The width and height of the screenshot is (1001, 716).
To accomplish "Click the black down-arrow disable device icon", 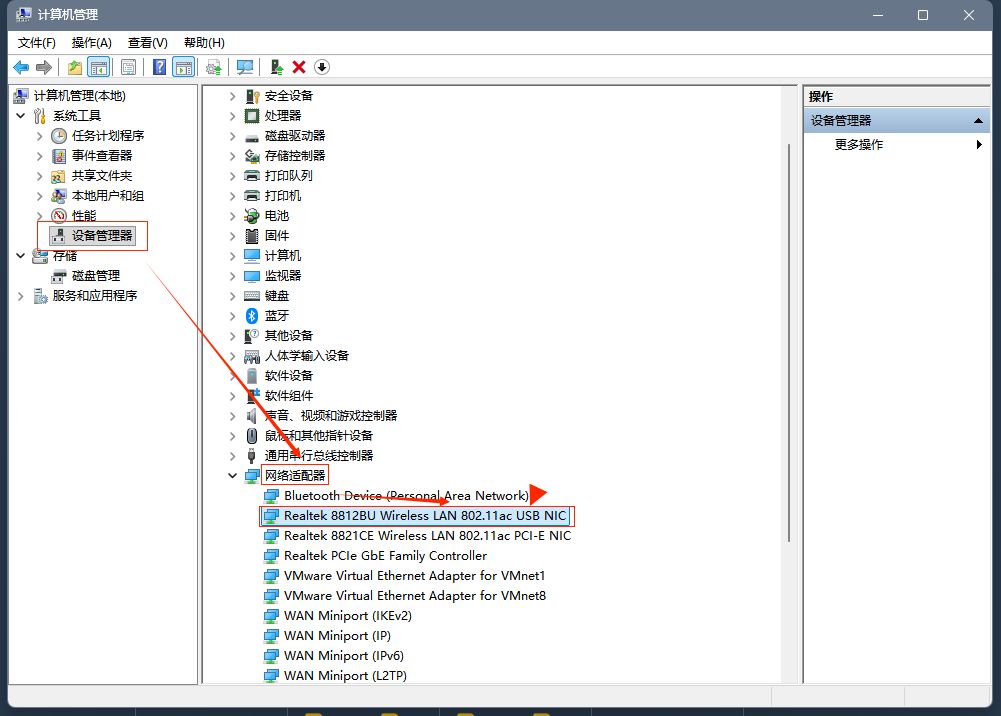I will (322, 67).
